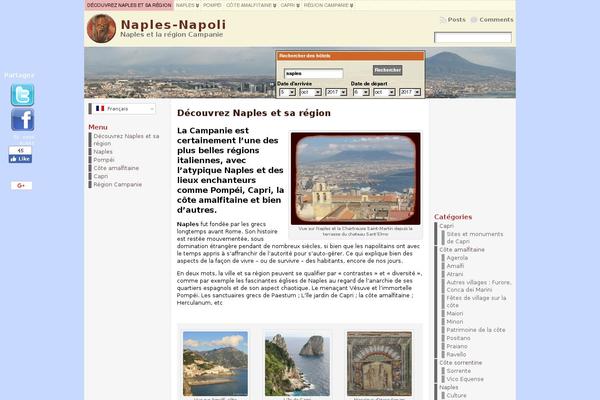Open Pompéi in top navigation
This screenshot has height=400, width=600.
pyautogui.click(x=212, y=5)
